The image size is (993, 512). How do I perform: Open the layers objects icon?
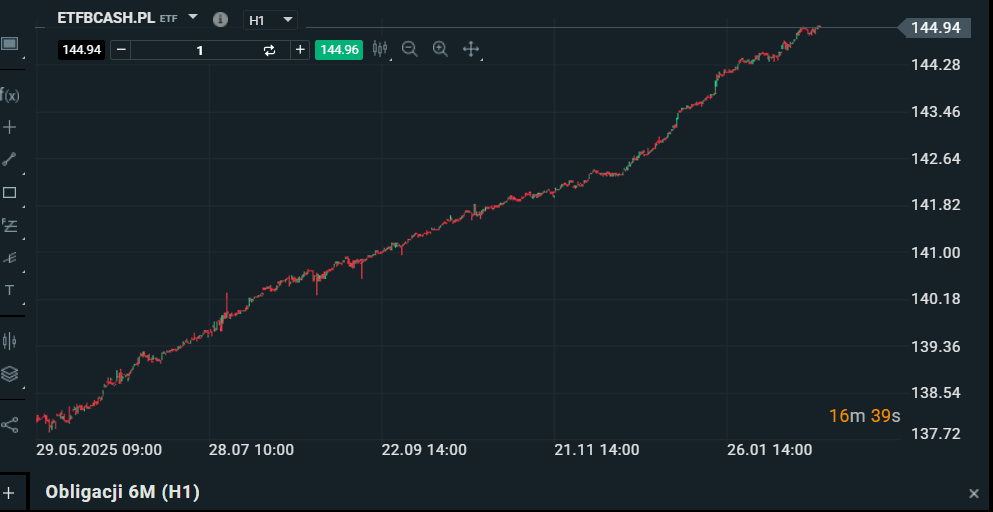pyautogui.click(x=9, y=374)
